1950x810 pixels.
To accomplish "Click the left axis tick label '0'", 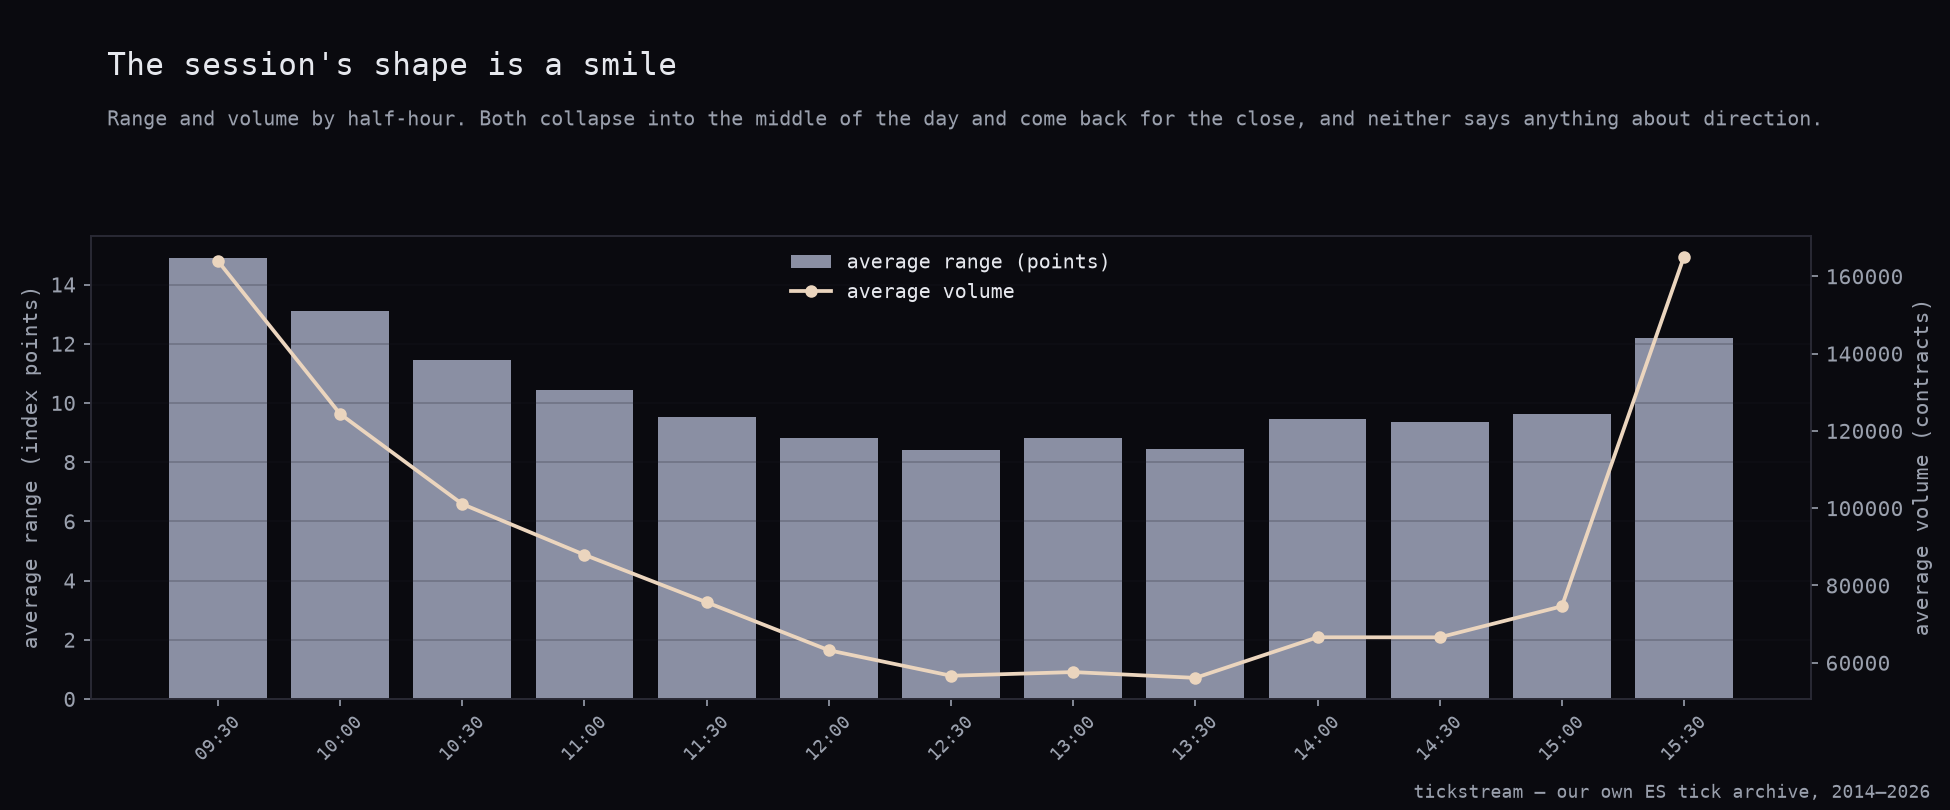I will 70,700.
